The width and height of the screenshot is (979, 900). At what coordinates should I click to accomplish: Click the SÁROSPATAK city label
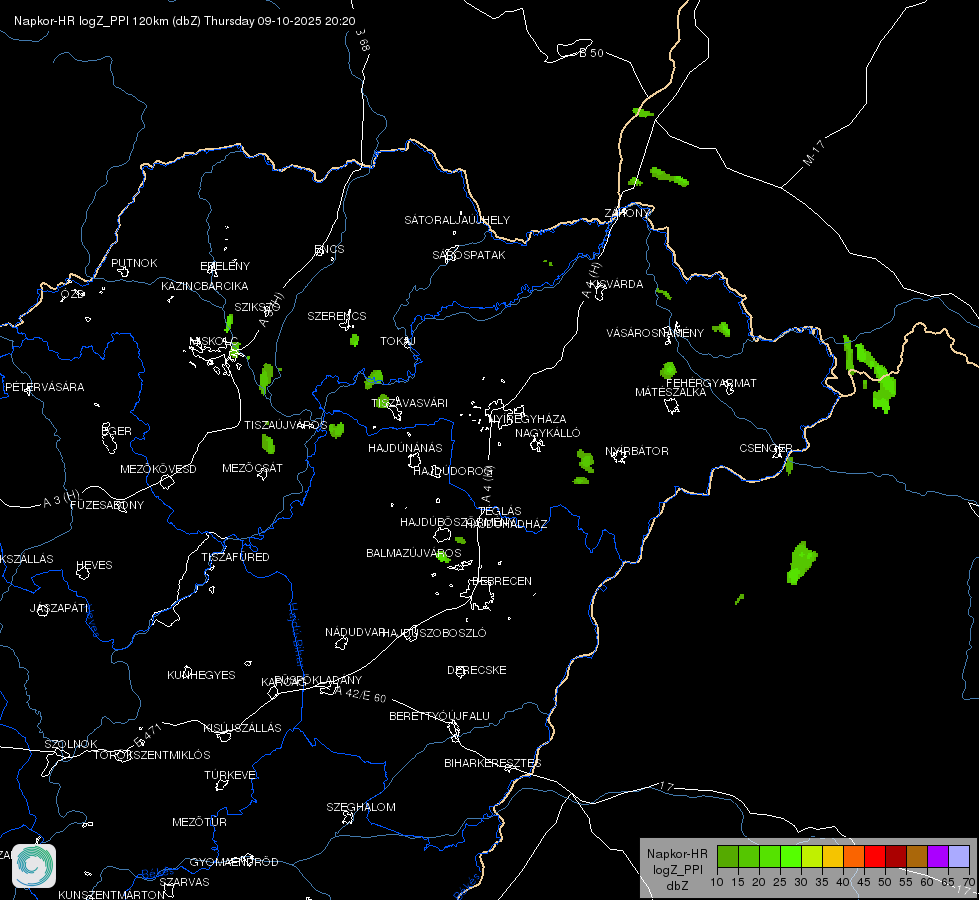tap(469, 255)
